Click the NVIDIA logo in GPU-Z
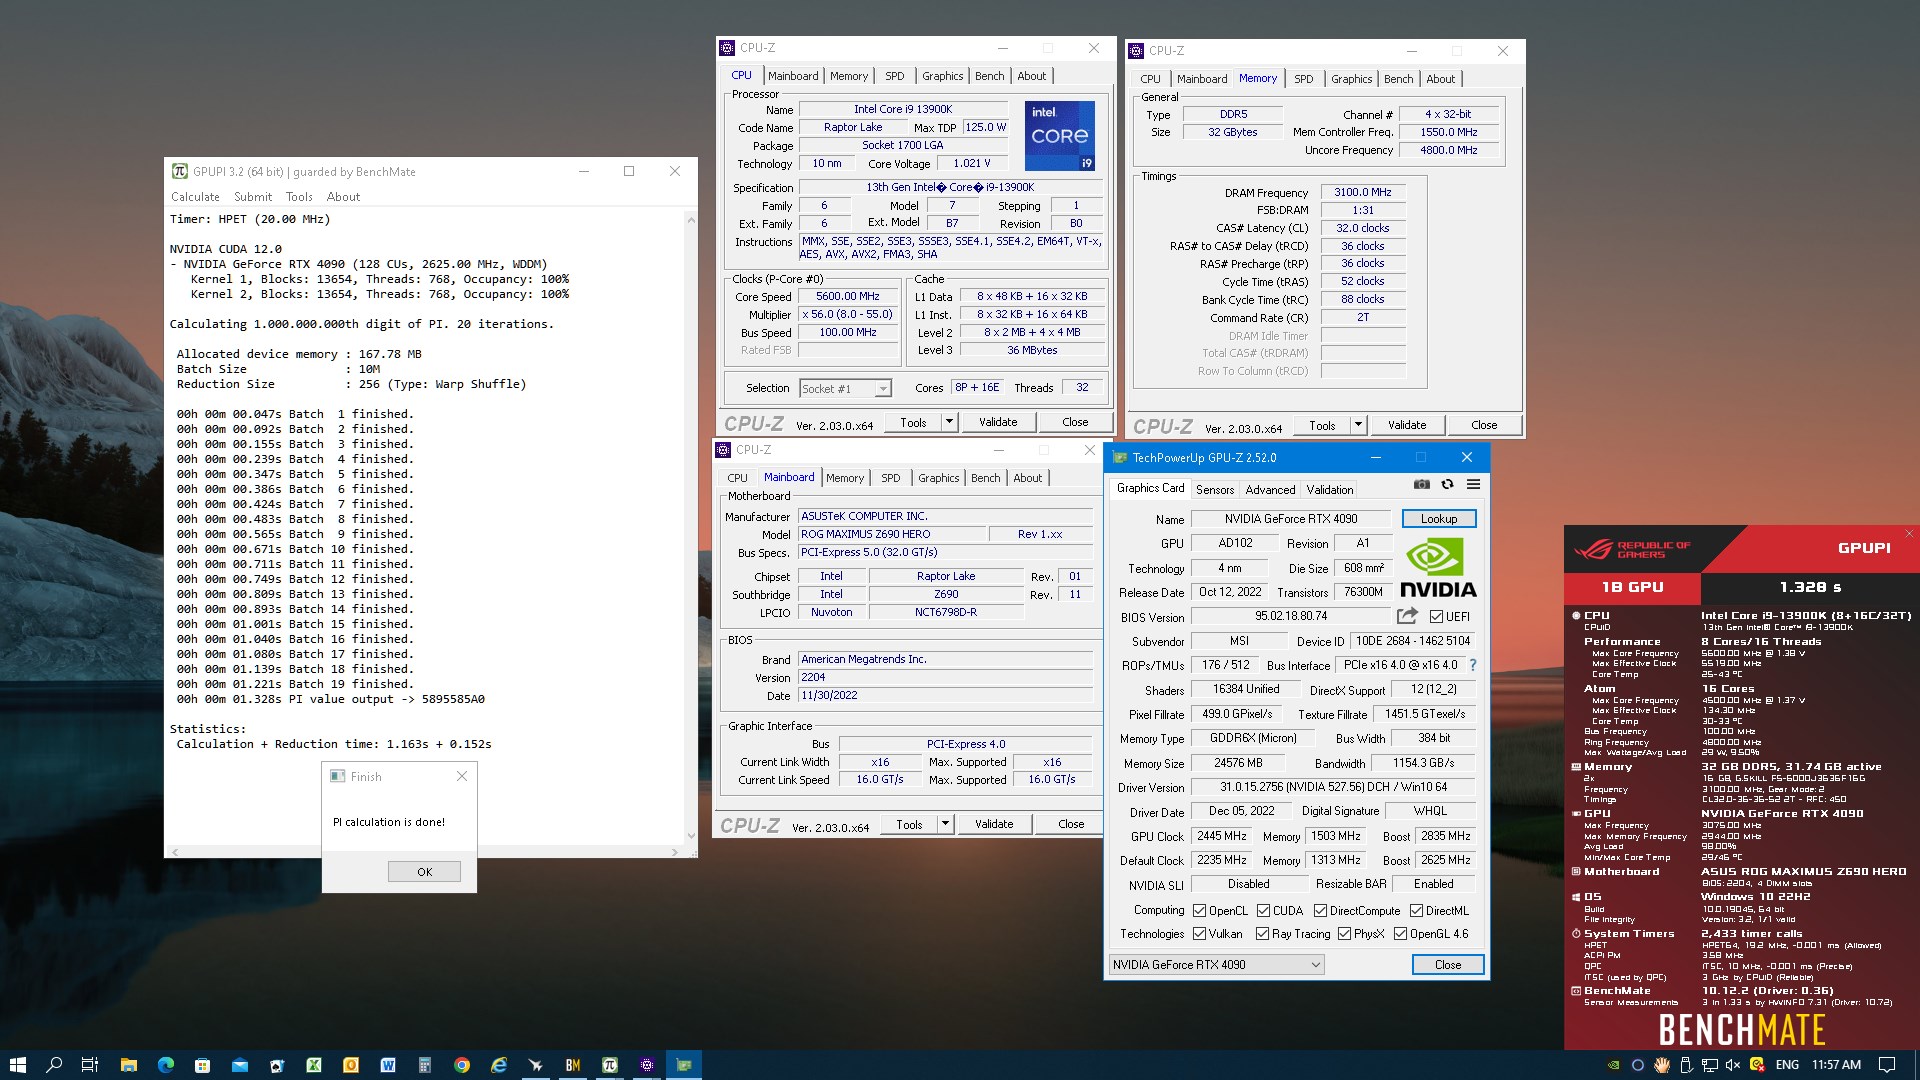Image resolution: width=1920 pixels, height=1080 pixels. pos(1438,568)
